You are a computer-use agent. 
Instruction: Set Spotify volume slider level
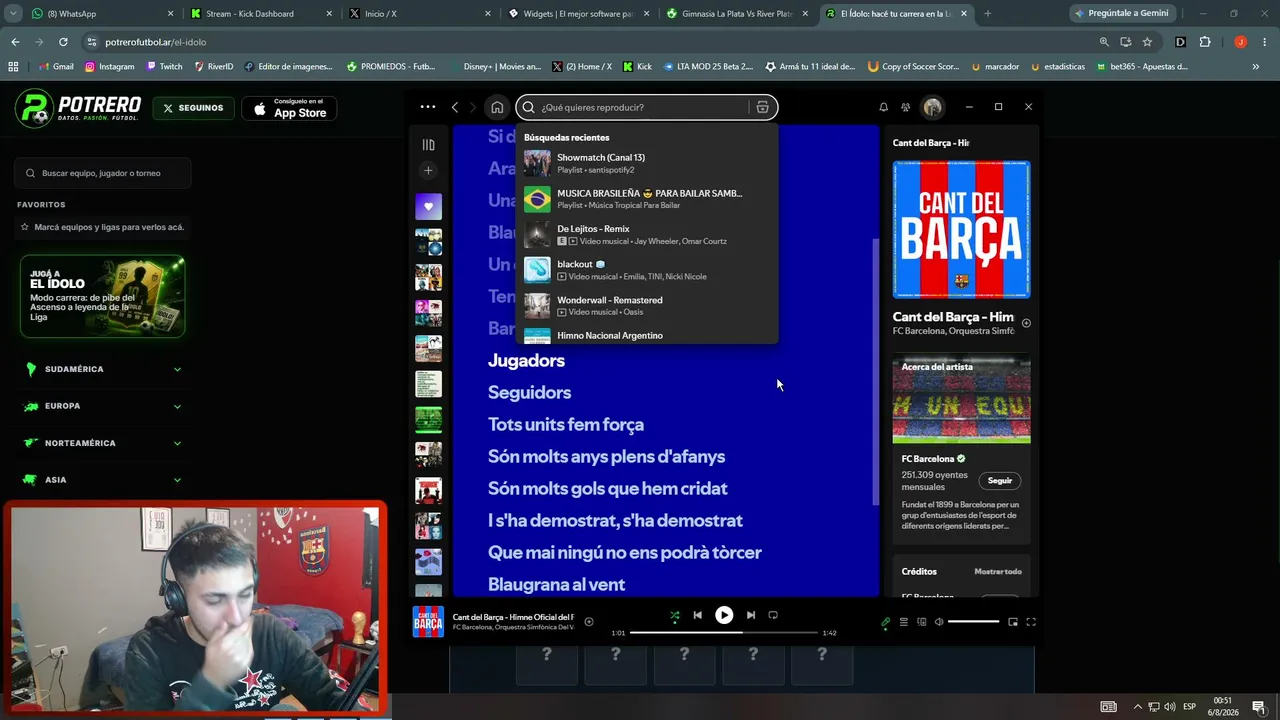tap(973, 622)
